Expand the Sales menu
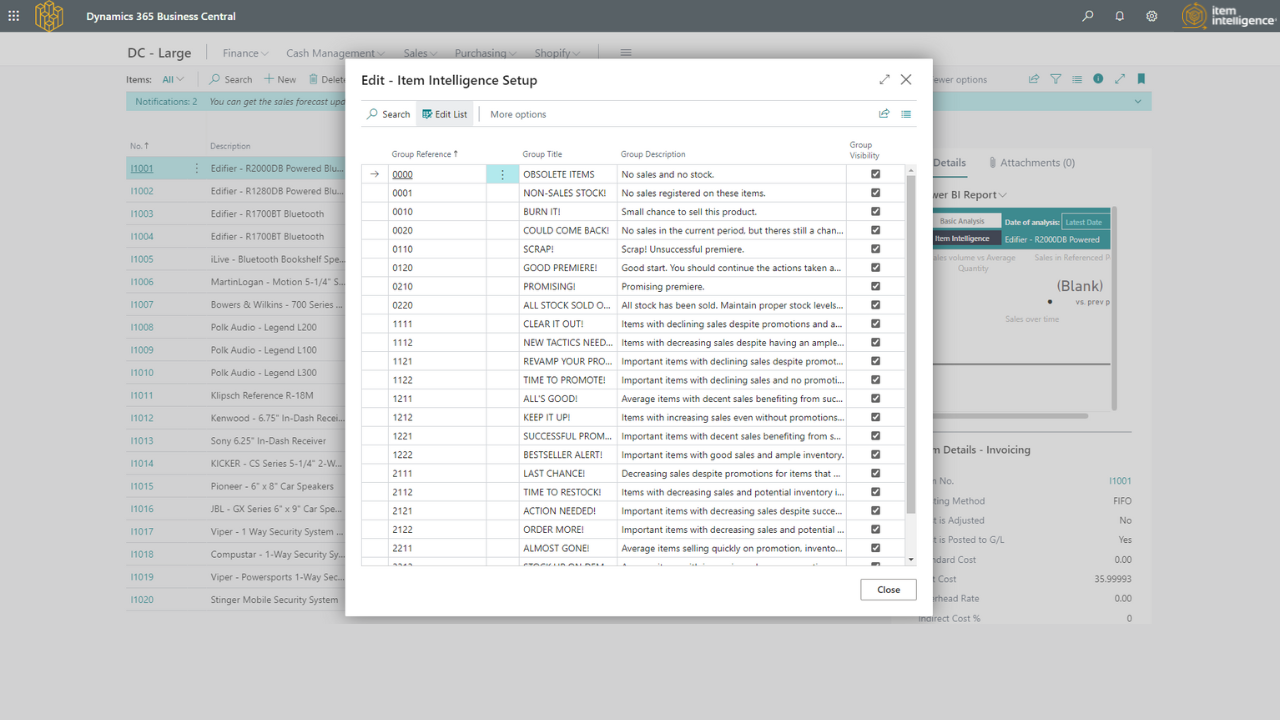The height and width of the screenshot is (720, 1280). 421,53
